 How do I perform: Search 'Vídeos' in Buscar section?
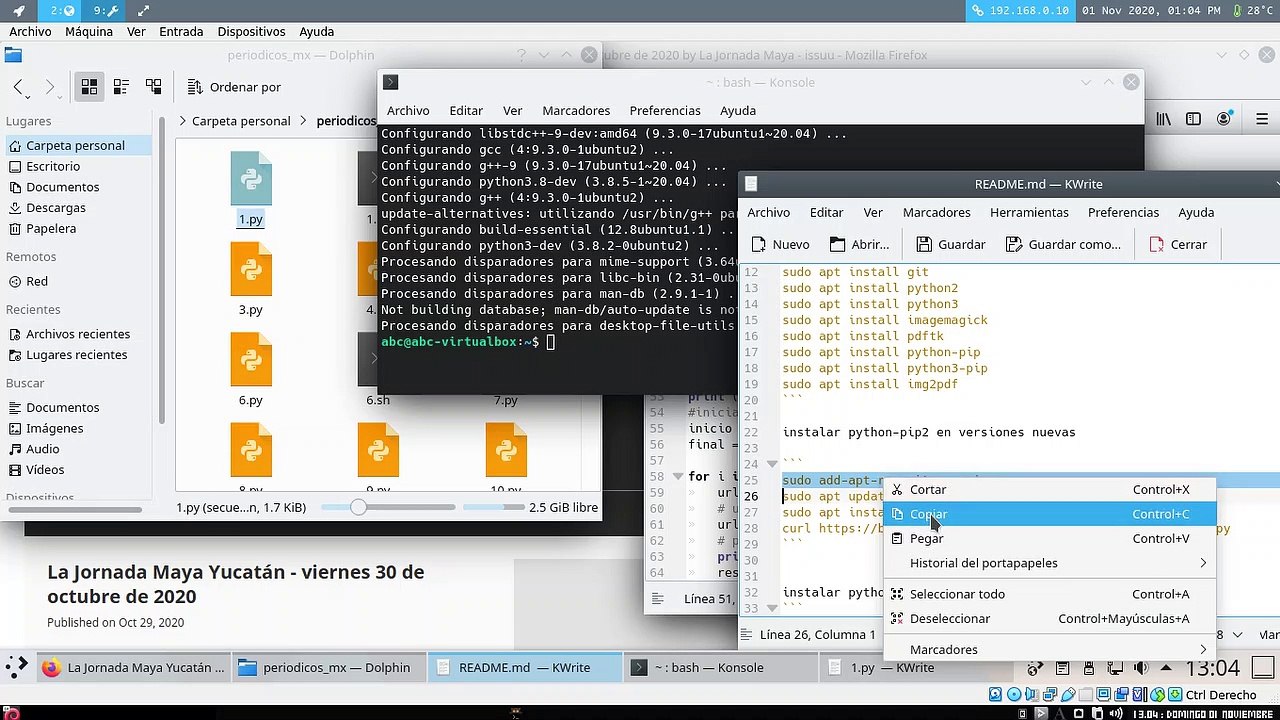click(x=45, y=469)
